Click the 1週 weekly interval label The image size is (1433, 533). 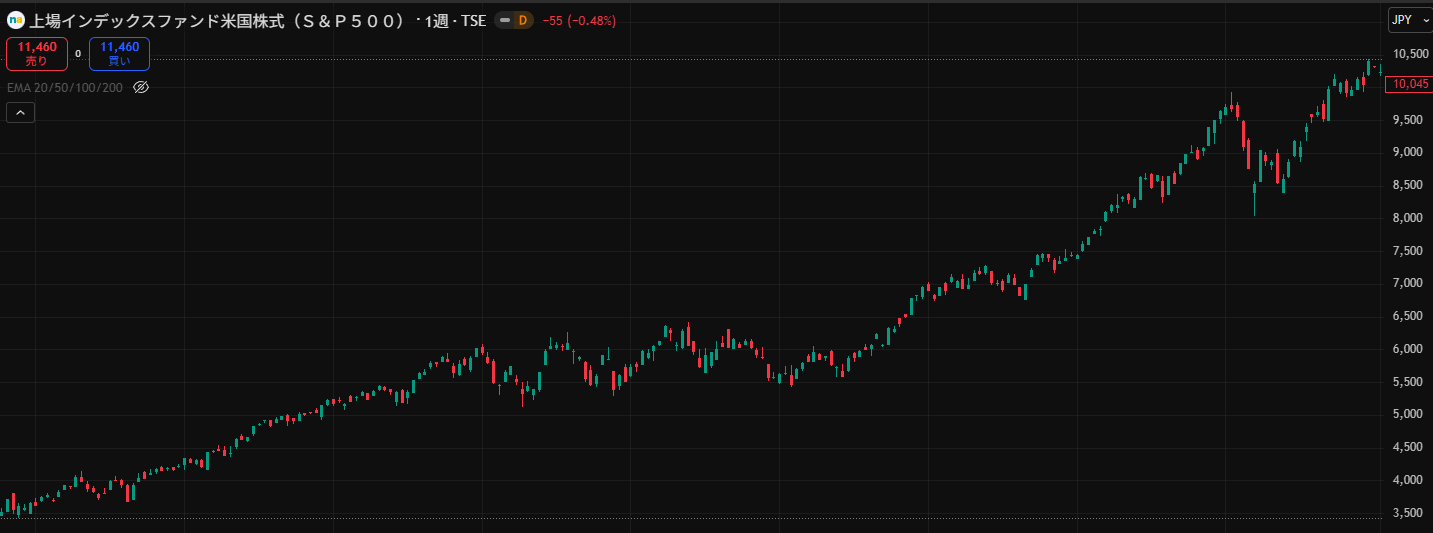tap(435, 20)
